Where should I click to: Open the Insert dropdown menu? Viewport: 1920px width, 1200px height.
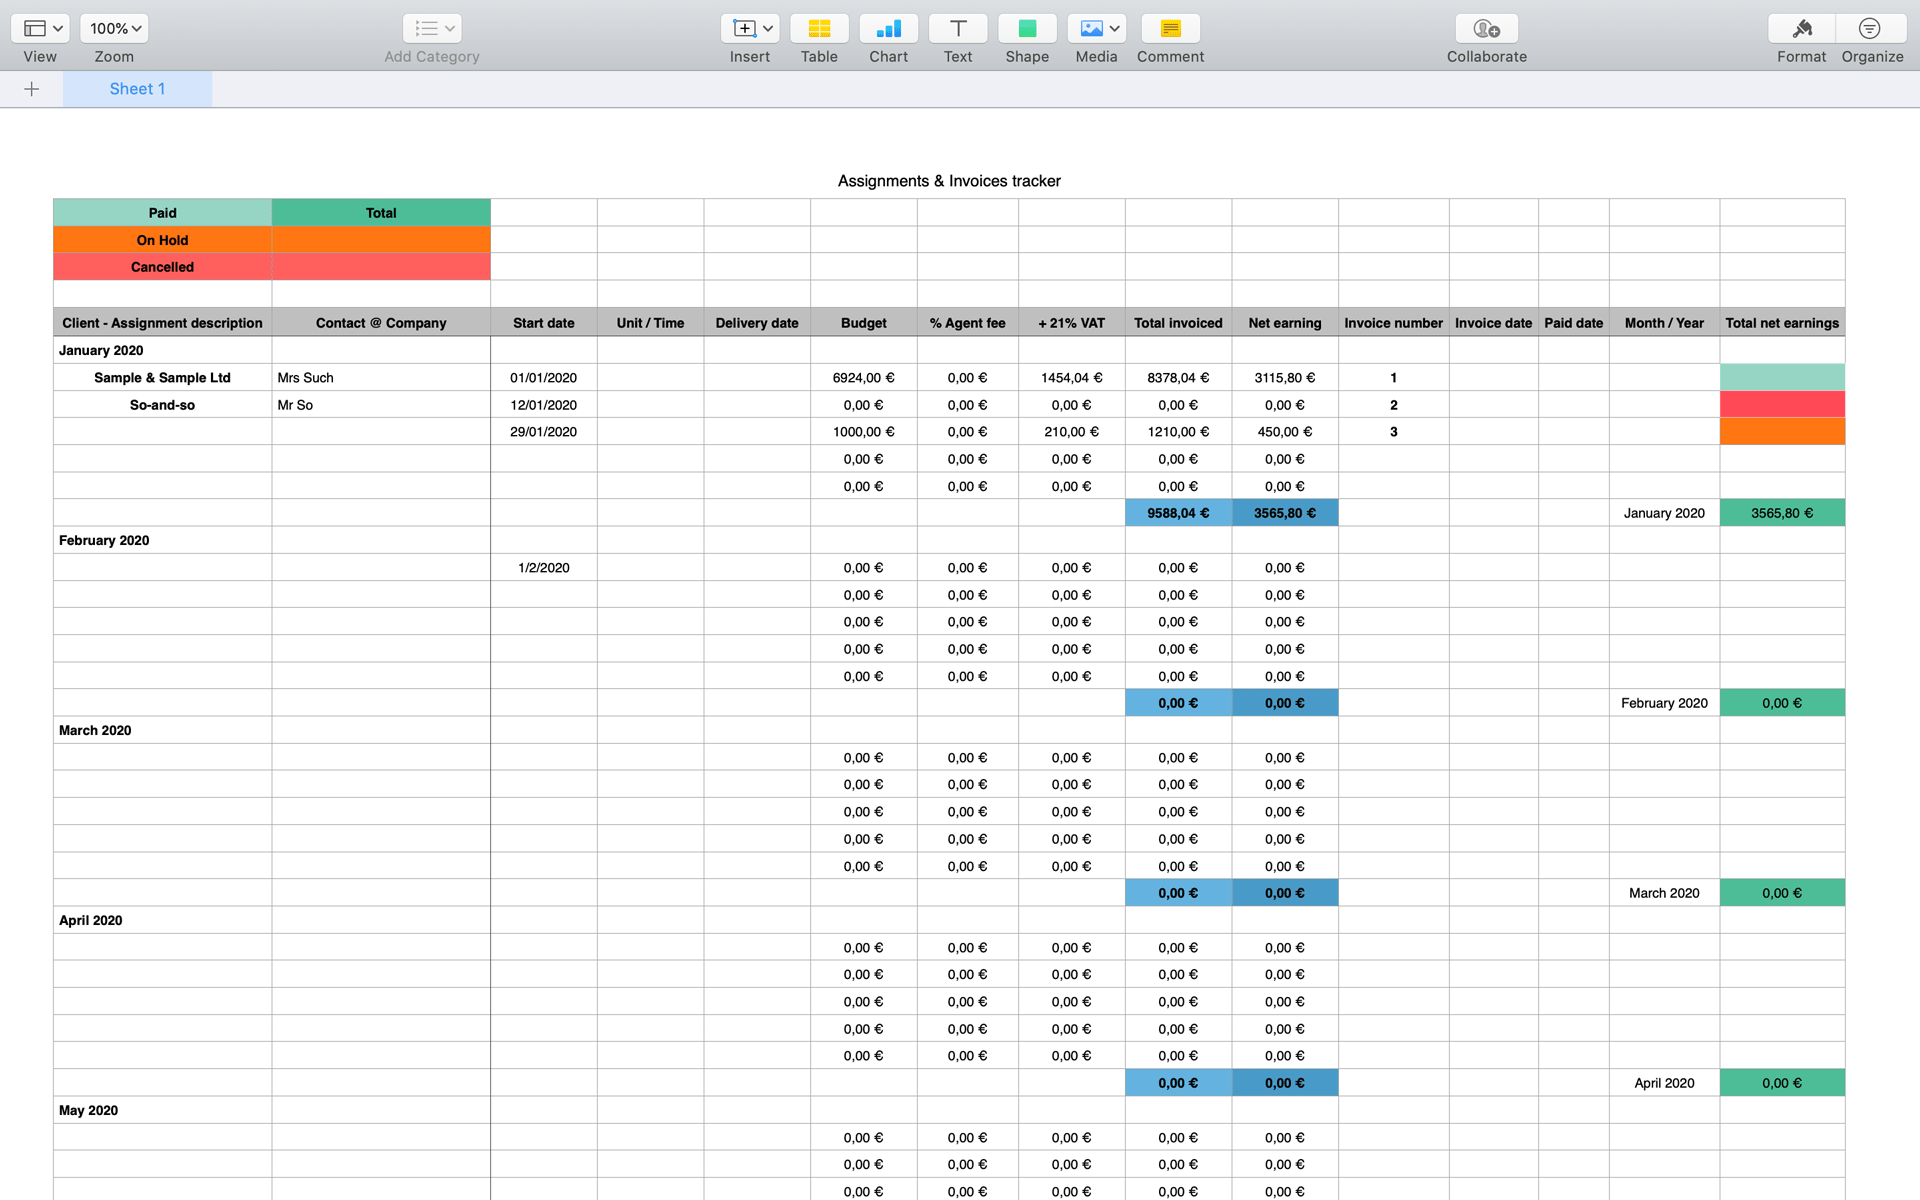[x=750, y=29]
